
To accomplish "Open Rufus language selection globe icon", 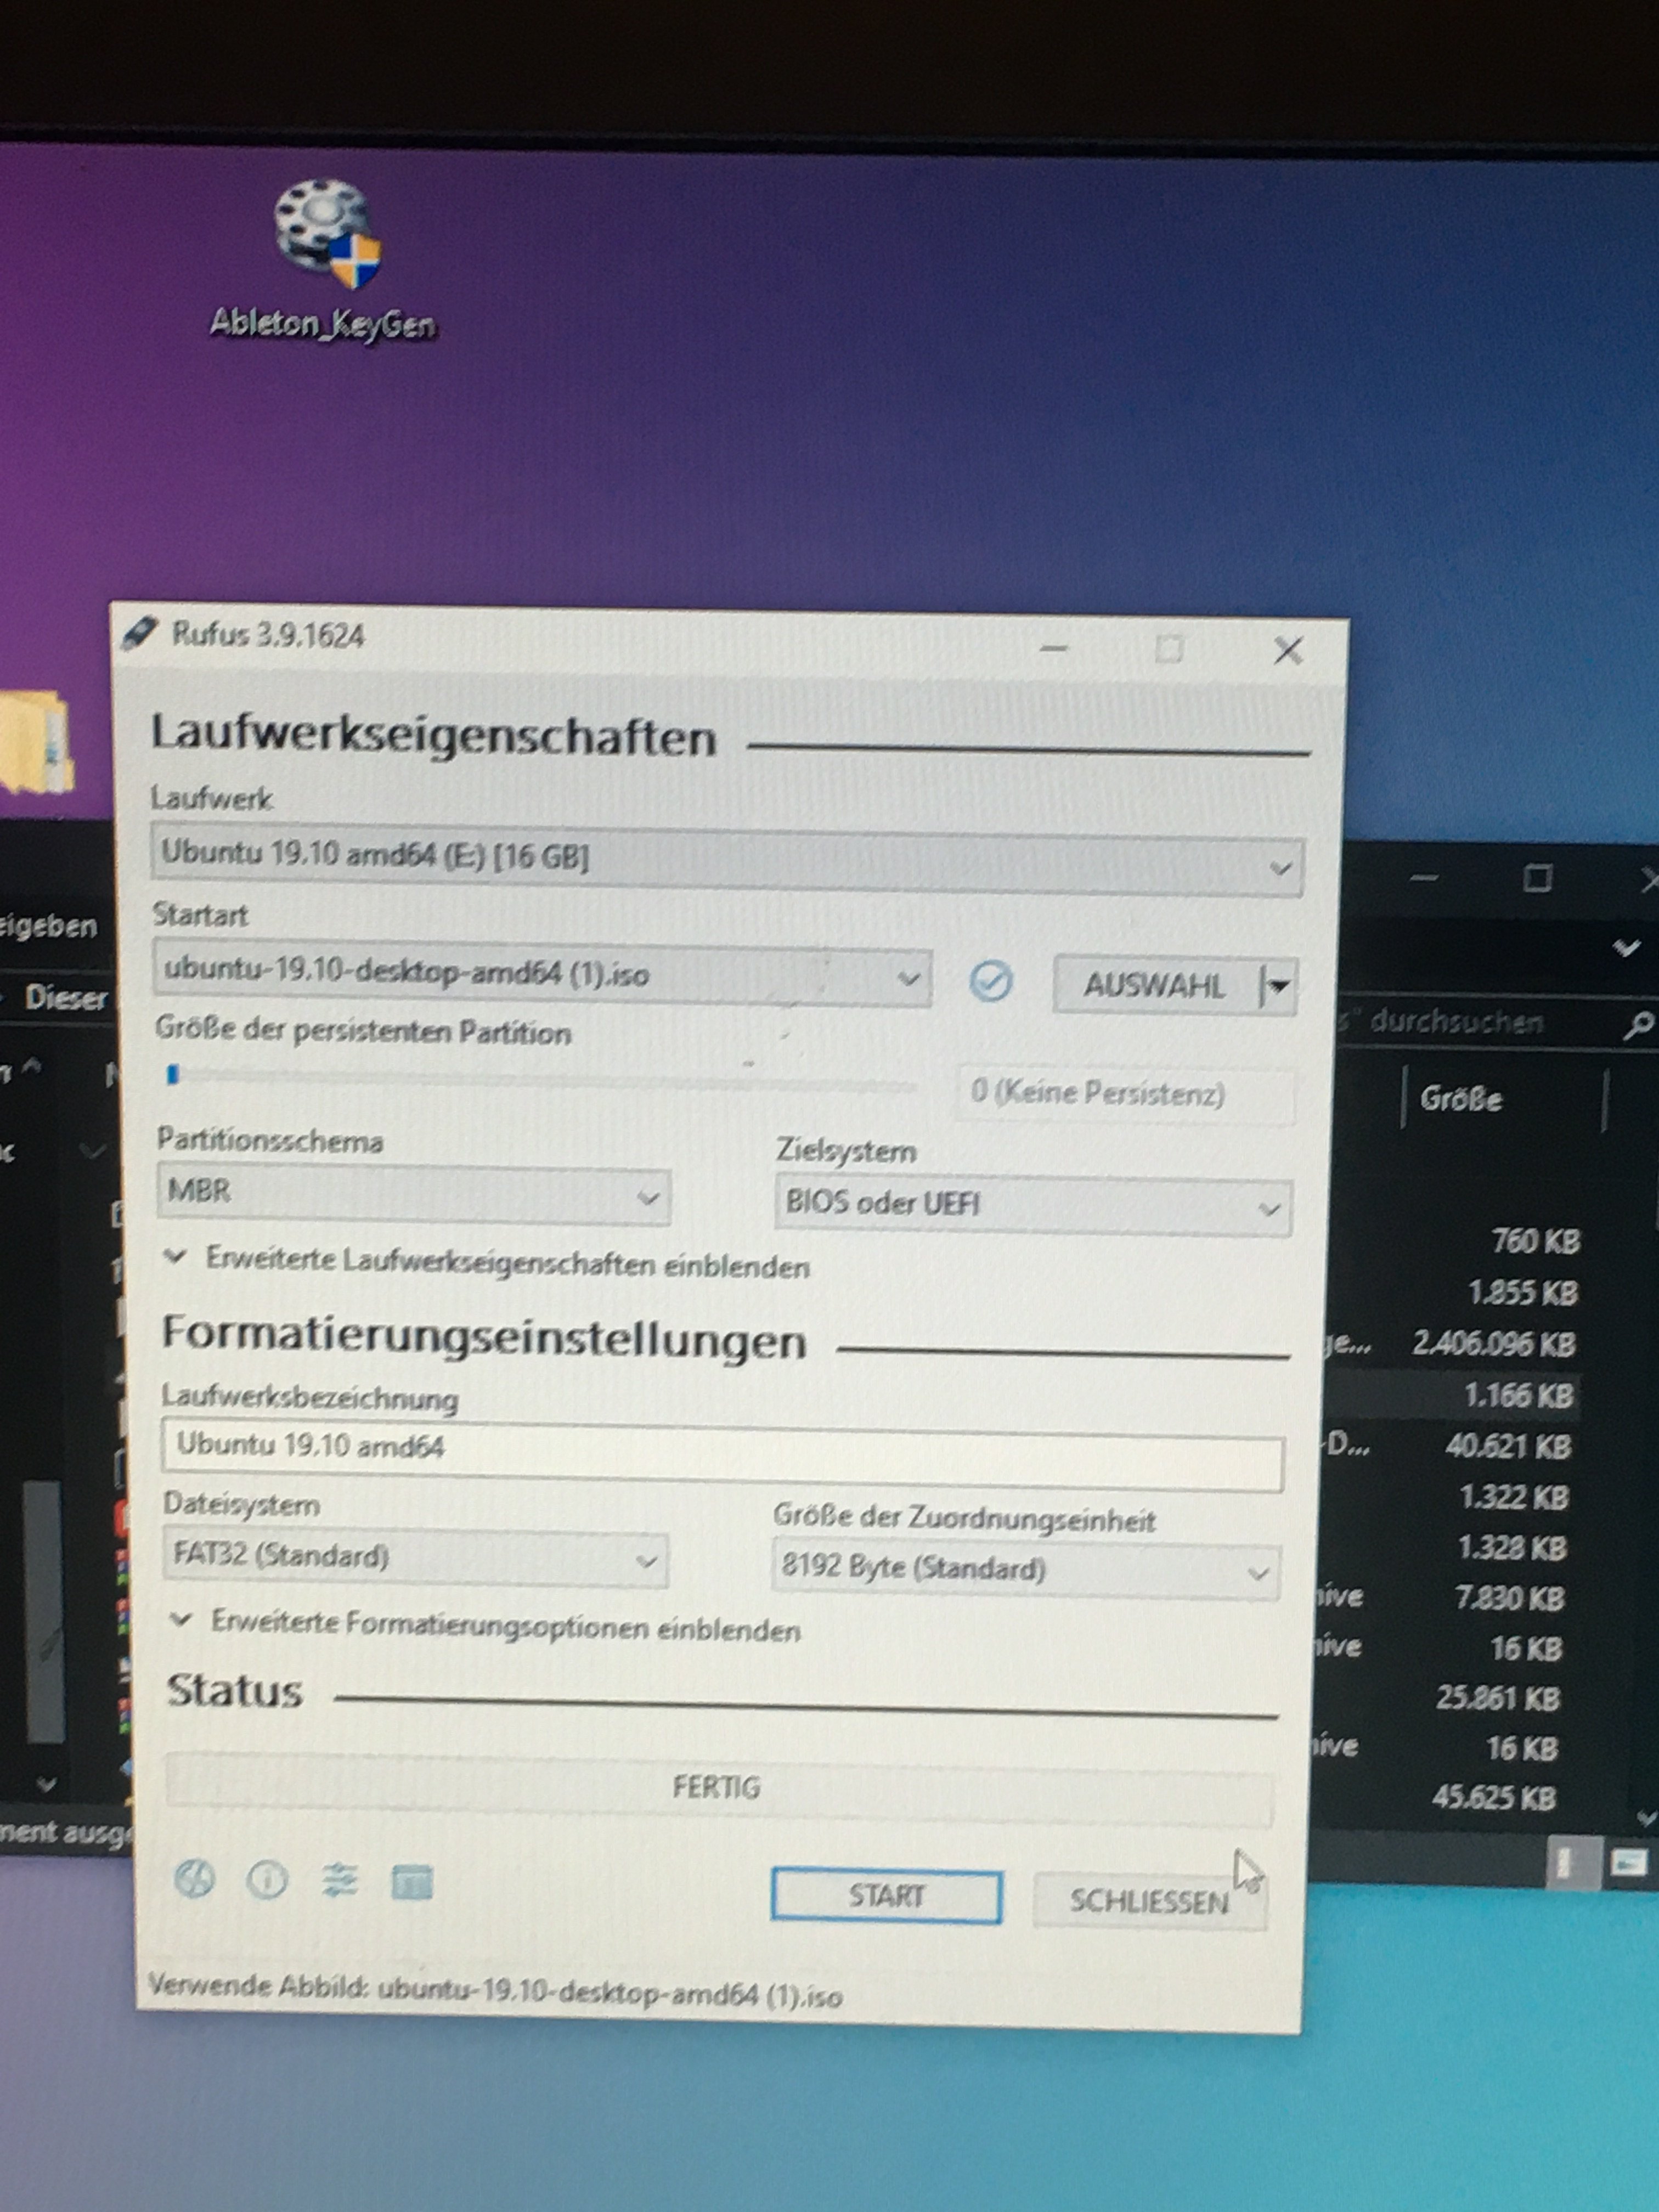I will (x=194, y=1880).
